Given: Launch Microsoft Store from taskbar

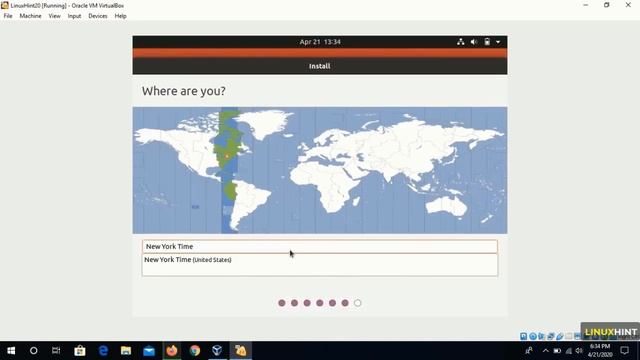Looking at the screenshot, I should pos(80,351).
